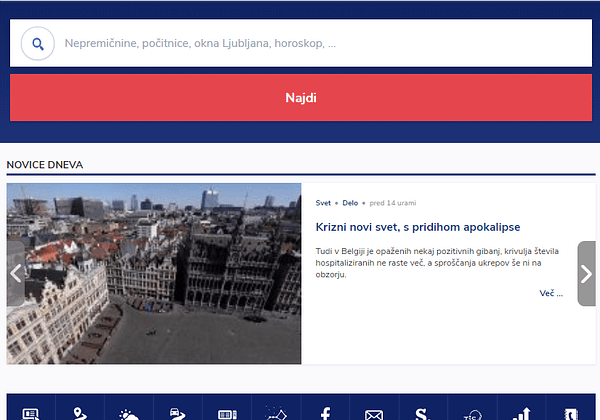
Task: Open the phone book icon
Action: [571, 412]
